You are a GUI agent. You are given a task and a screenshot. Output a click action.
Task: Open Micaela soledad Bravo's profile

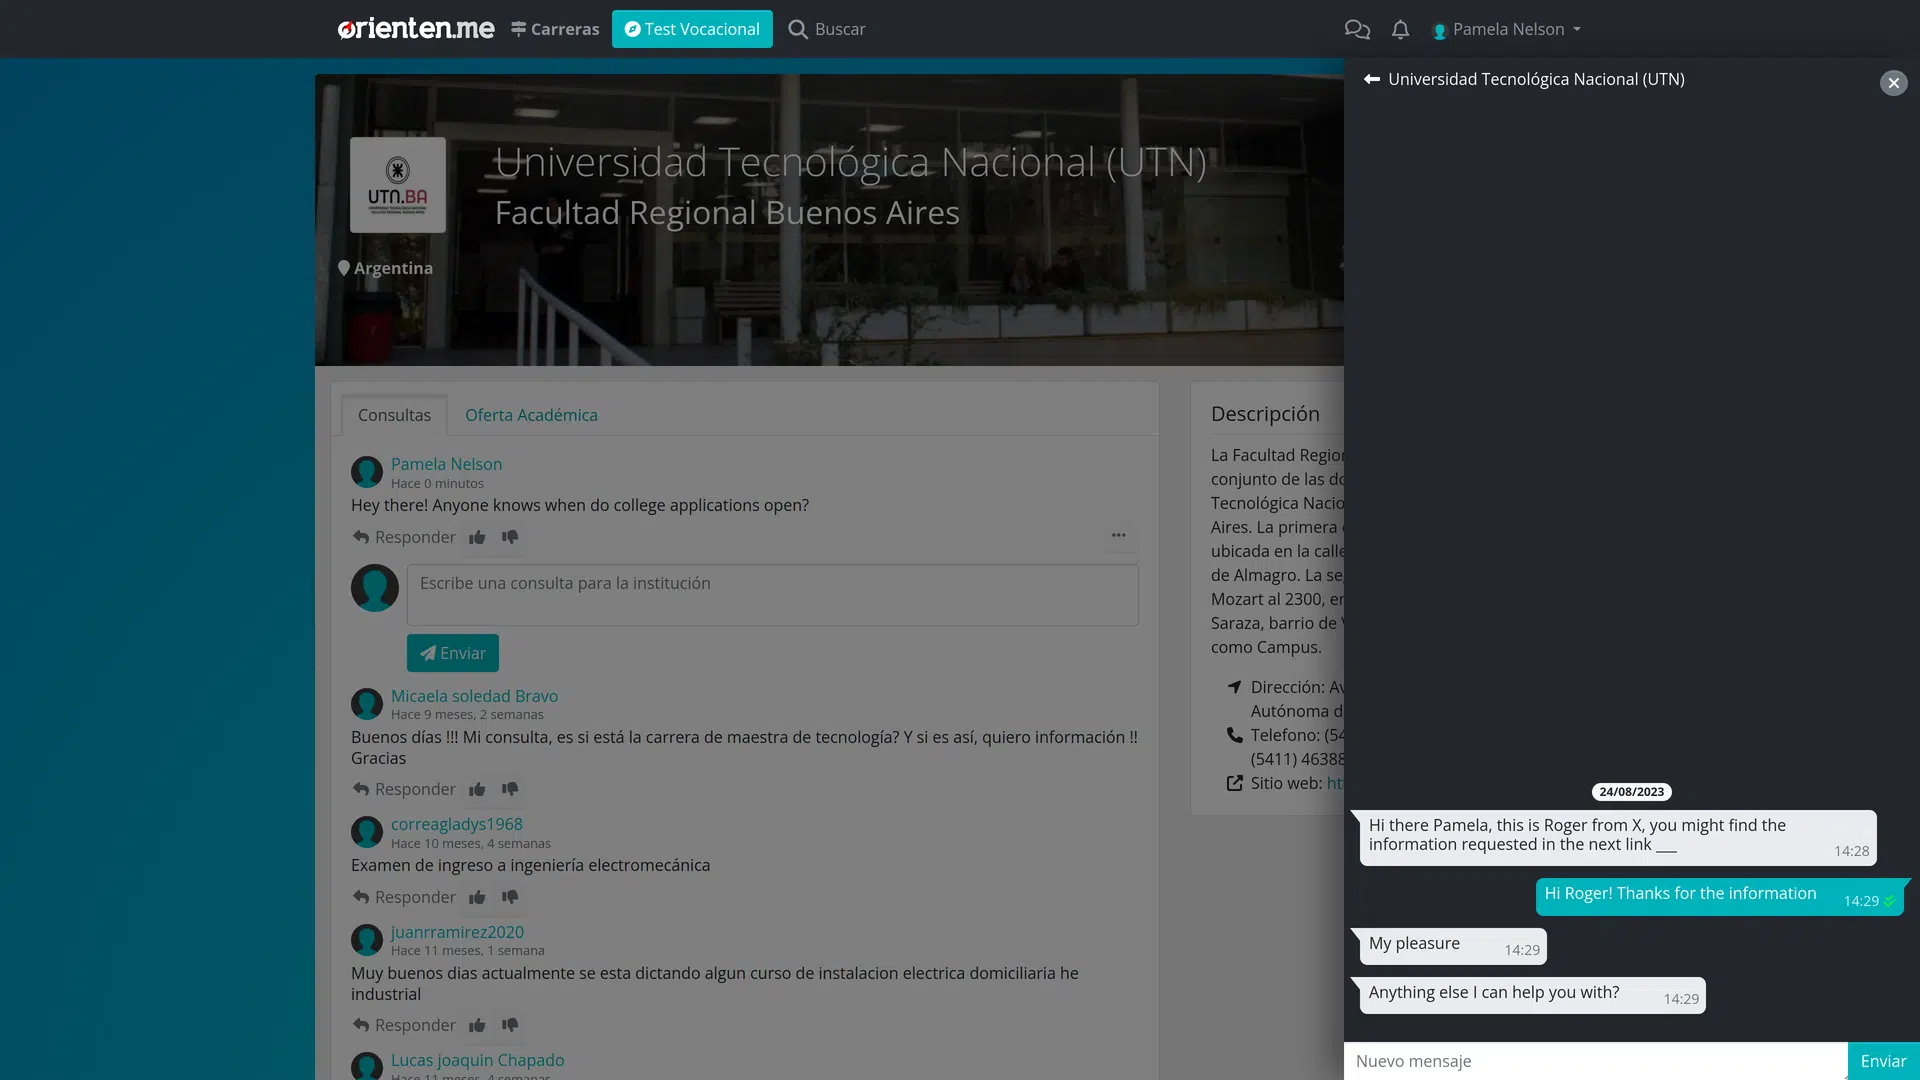coord(474,696)
